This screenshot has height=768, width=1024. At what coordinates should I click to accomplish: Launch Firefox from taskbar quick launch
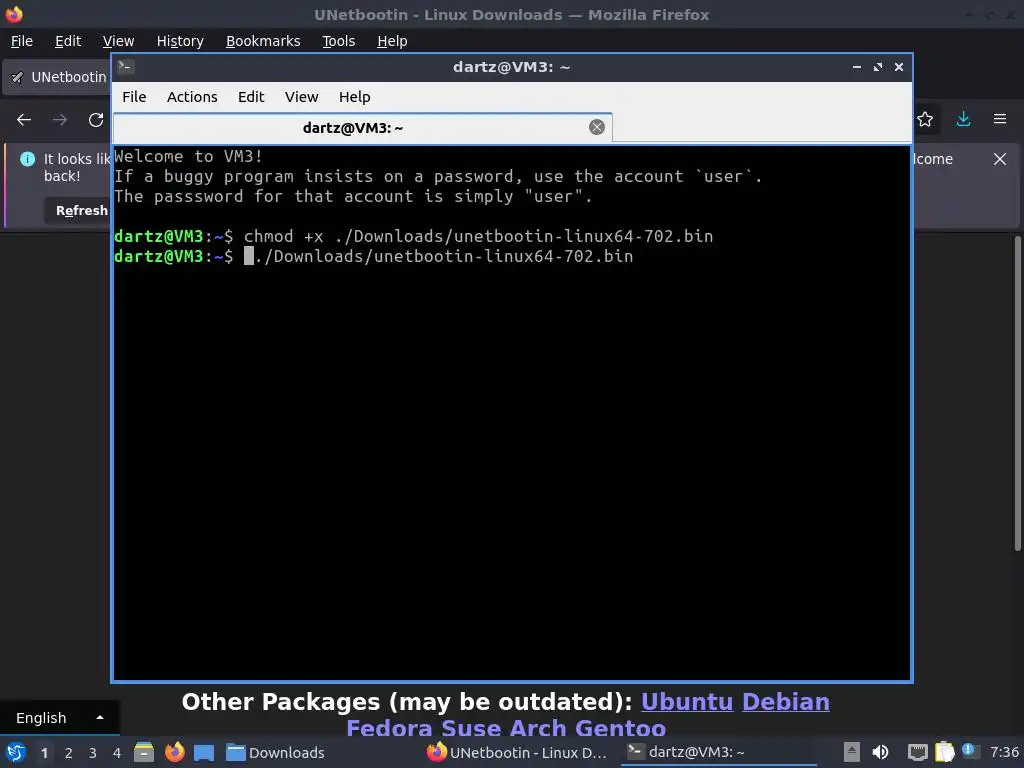[x=174, y=752]
